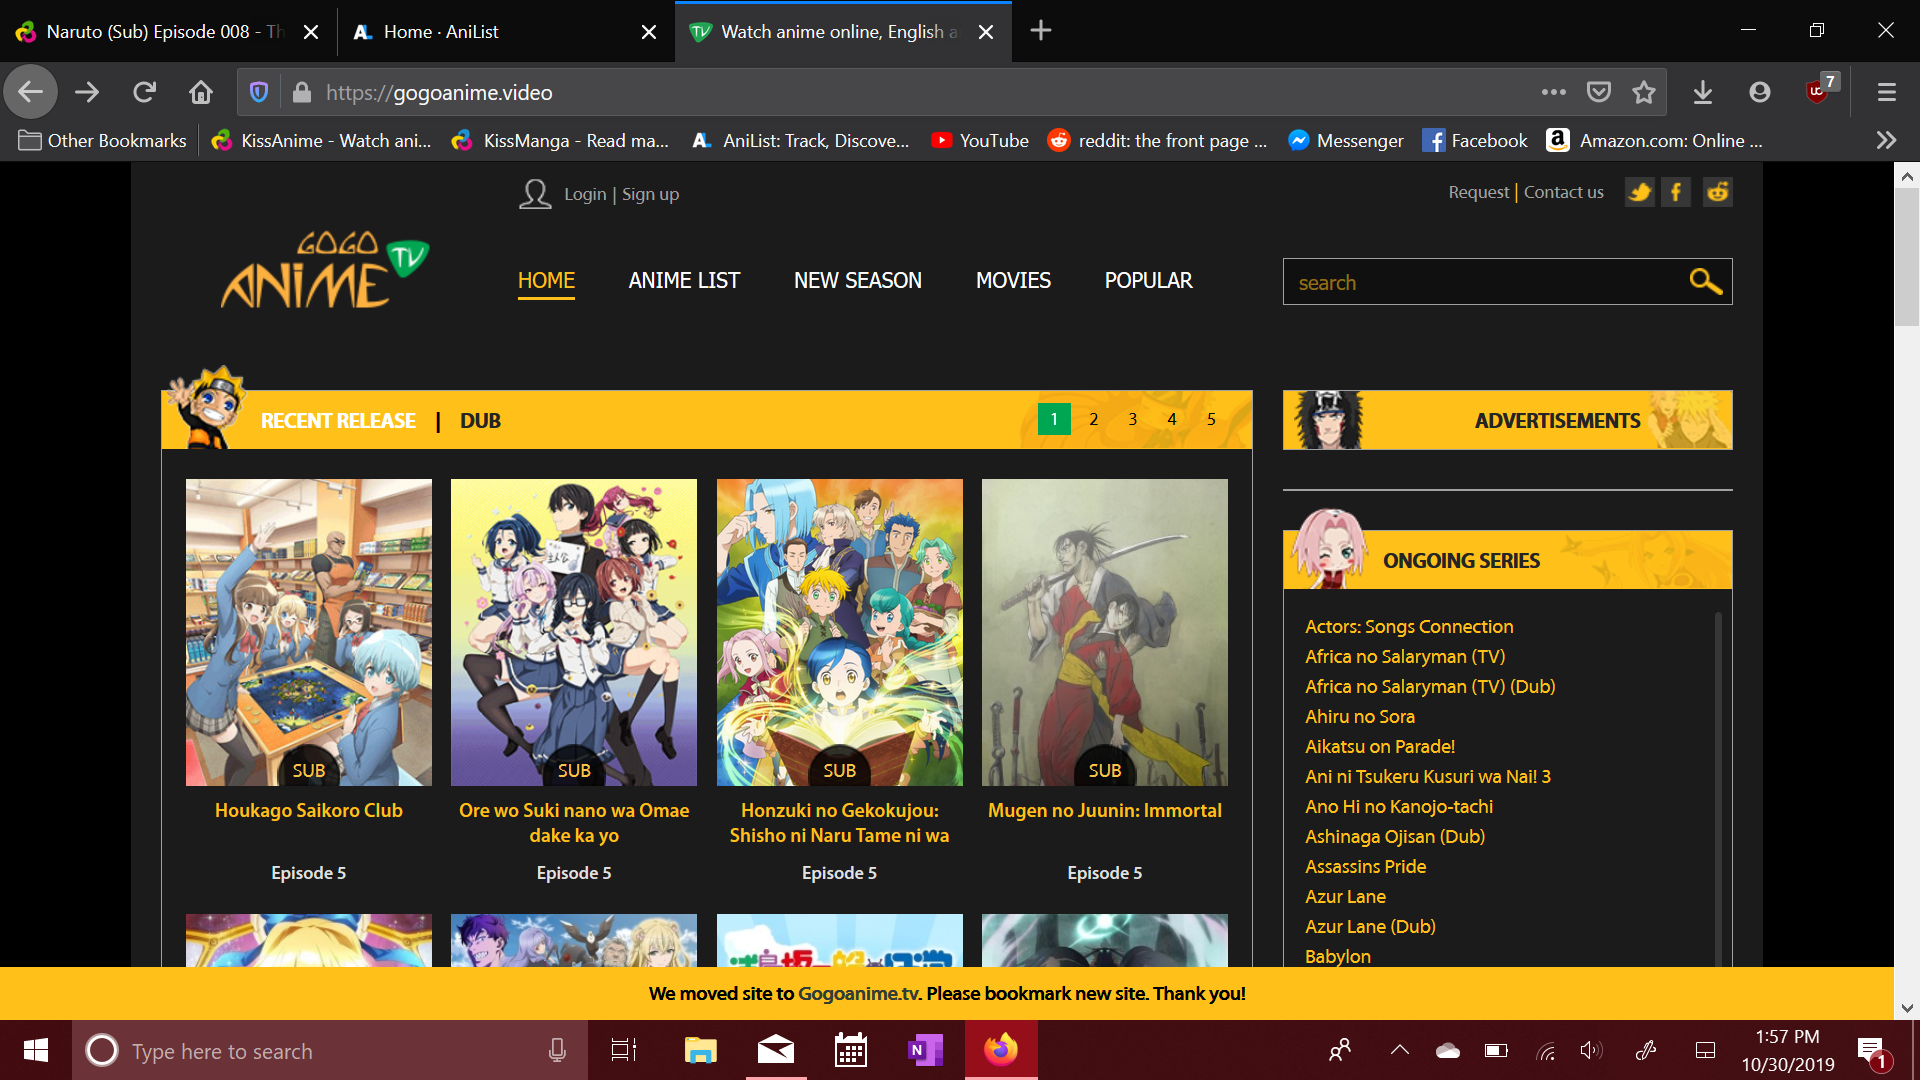
Task: Click the Reddit icon in the site header
Action: point(1717,192)
